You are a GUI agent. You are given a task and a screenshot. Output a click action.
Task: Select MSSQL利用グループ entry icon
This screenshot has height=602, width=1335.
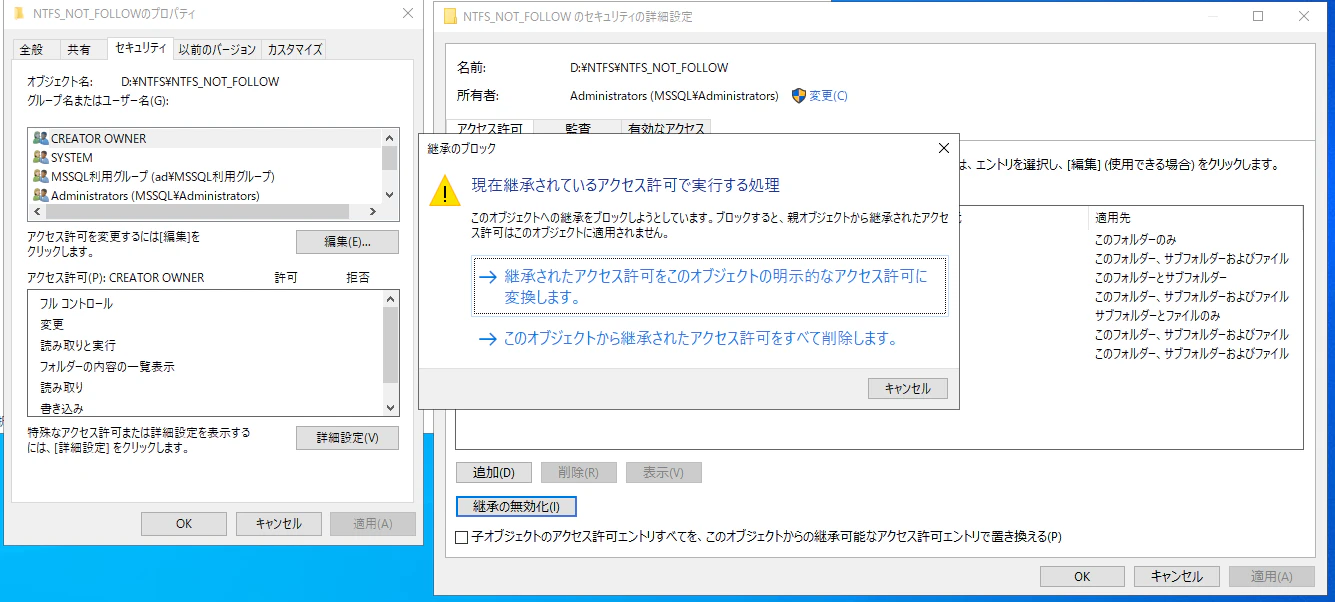[x=40, y=176]
